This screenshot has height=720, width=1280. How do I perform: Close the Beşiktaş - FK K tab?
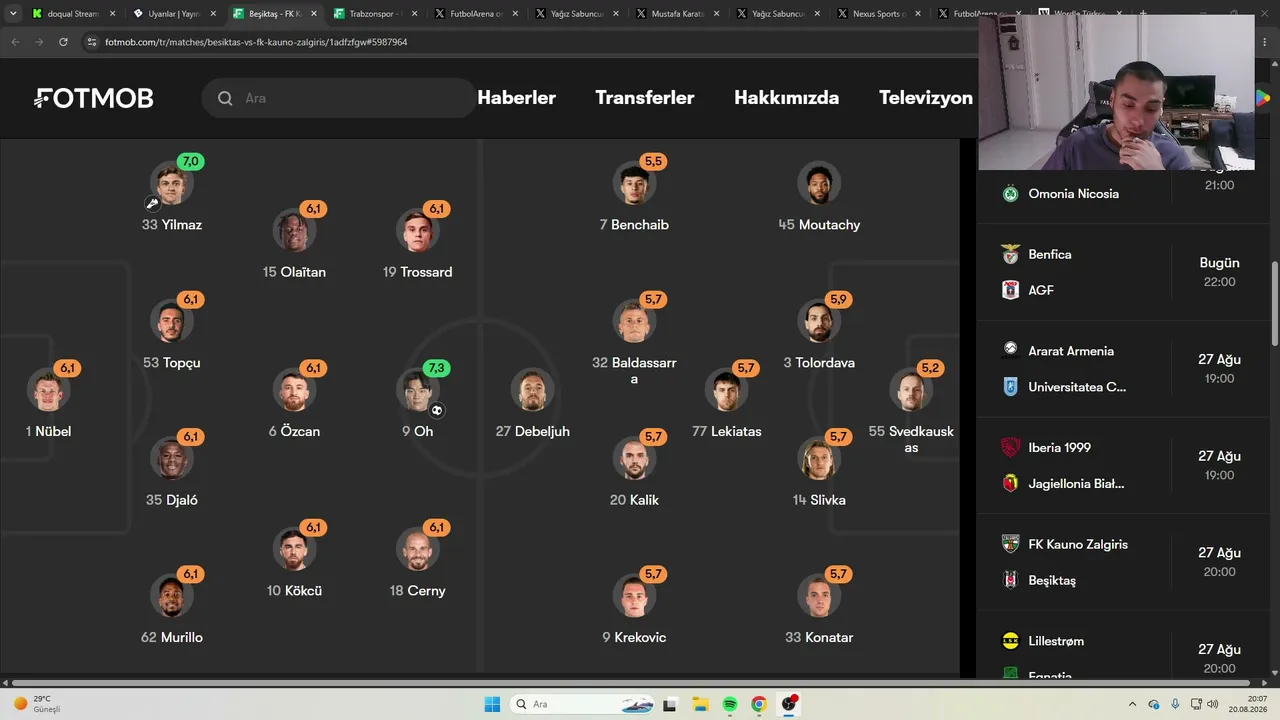click(314, 14)
